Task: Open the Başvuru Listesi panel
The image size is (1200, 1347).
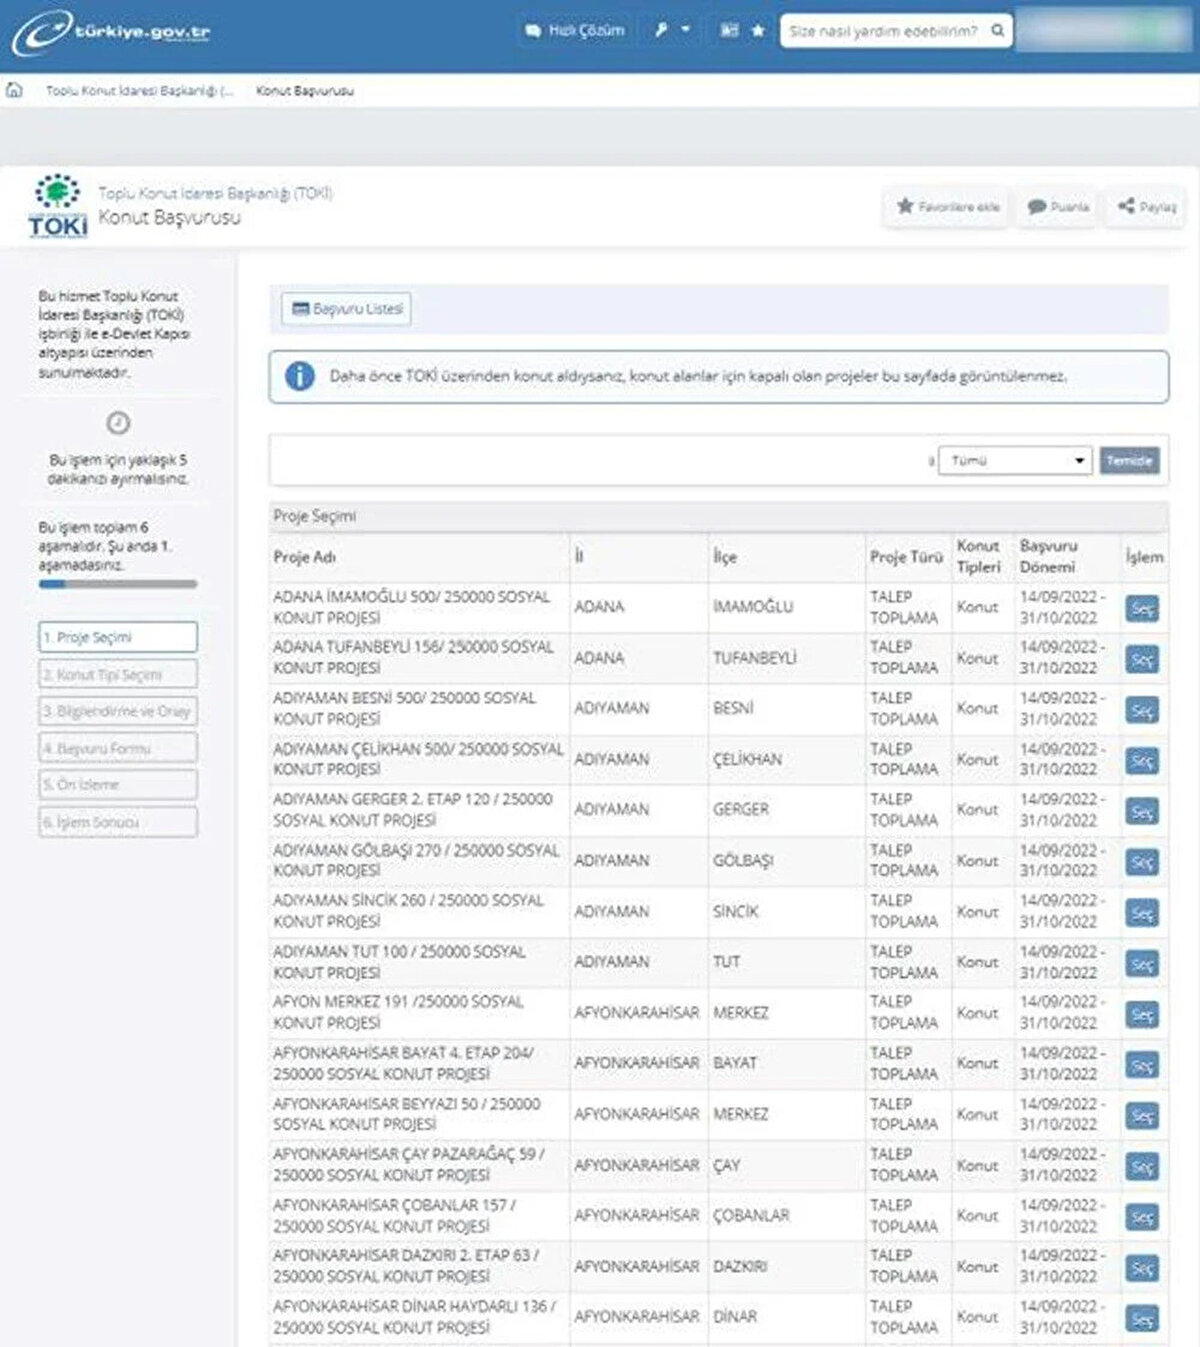Action: (346, 308)
